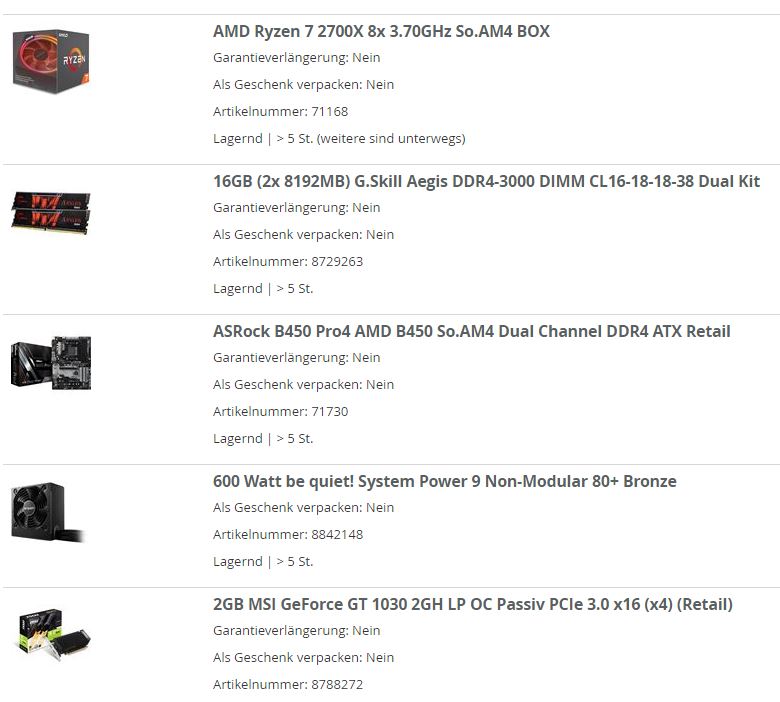Click ASRock B450 Pro4 product title
Image resolution: width=780 pixels, height=702 pixels.
pos(472,331)
